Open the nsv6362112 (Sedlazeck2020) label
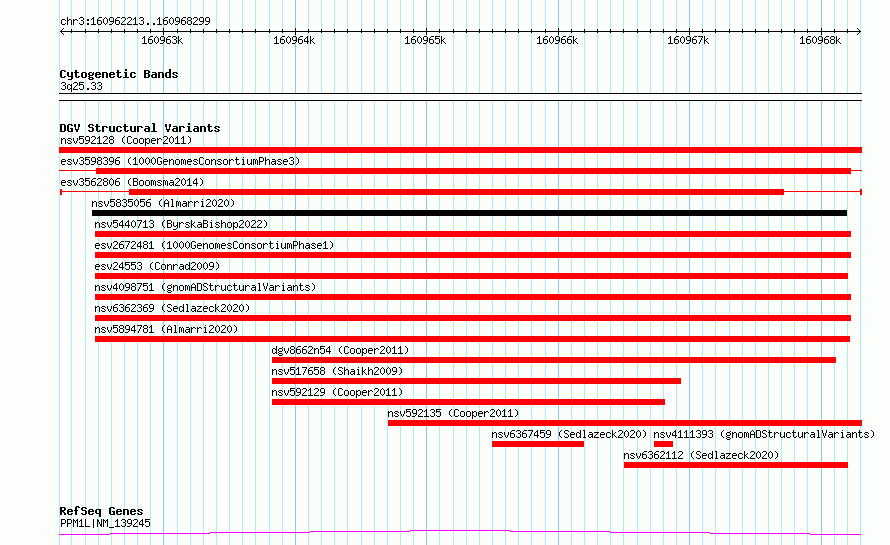Viewport: 890px width, 545px height. [701, 455]
